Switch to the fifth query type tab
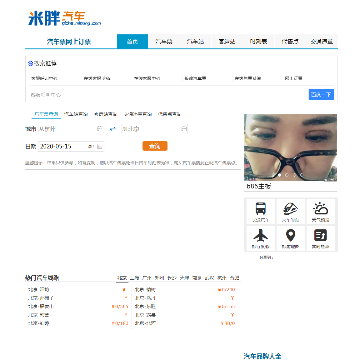360x360 pixels. [x=169, y=114]
